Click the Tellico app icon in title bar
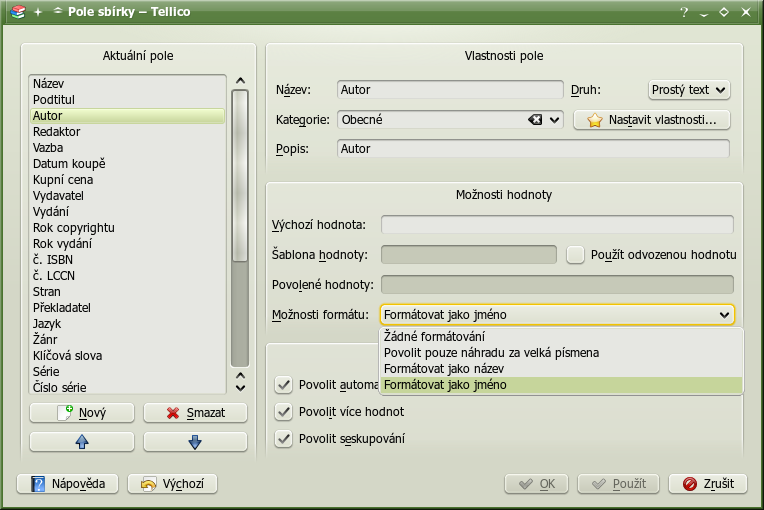764x510 pixels. (18, 12)
